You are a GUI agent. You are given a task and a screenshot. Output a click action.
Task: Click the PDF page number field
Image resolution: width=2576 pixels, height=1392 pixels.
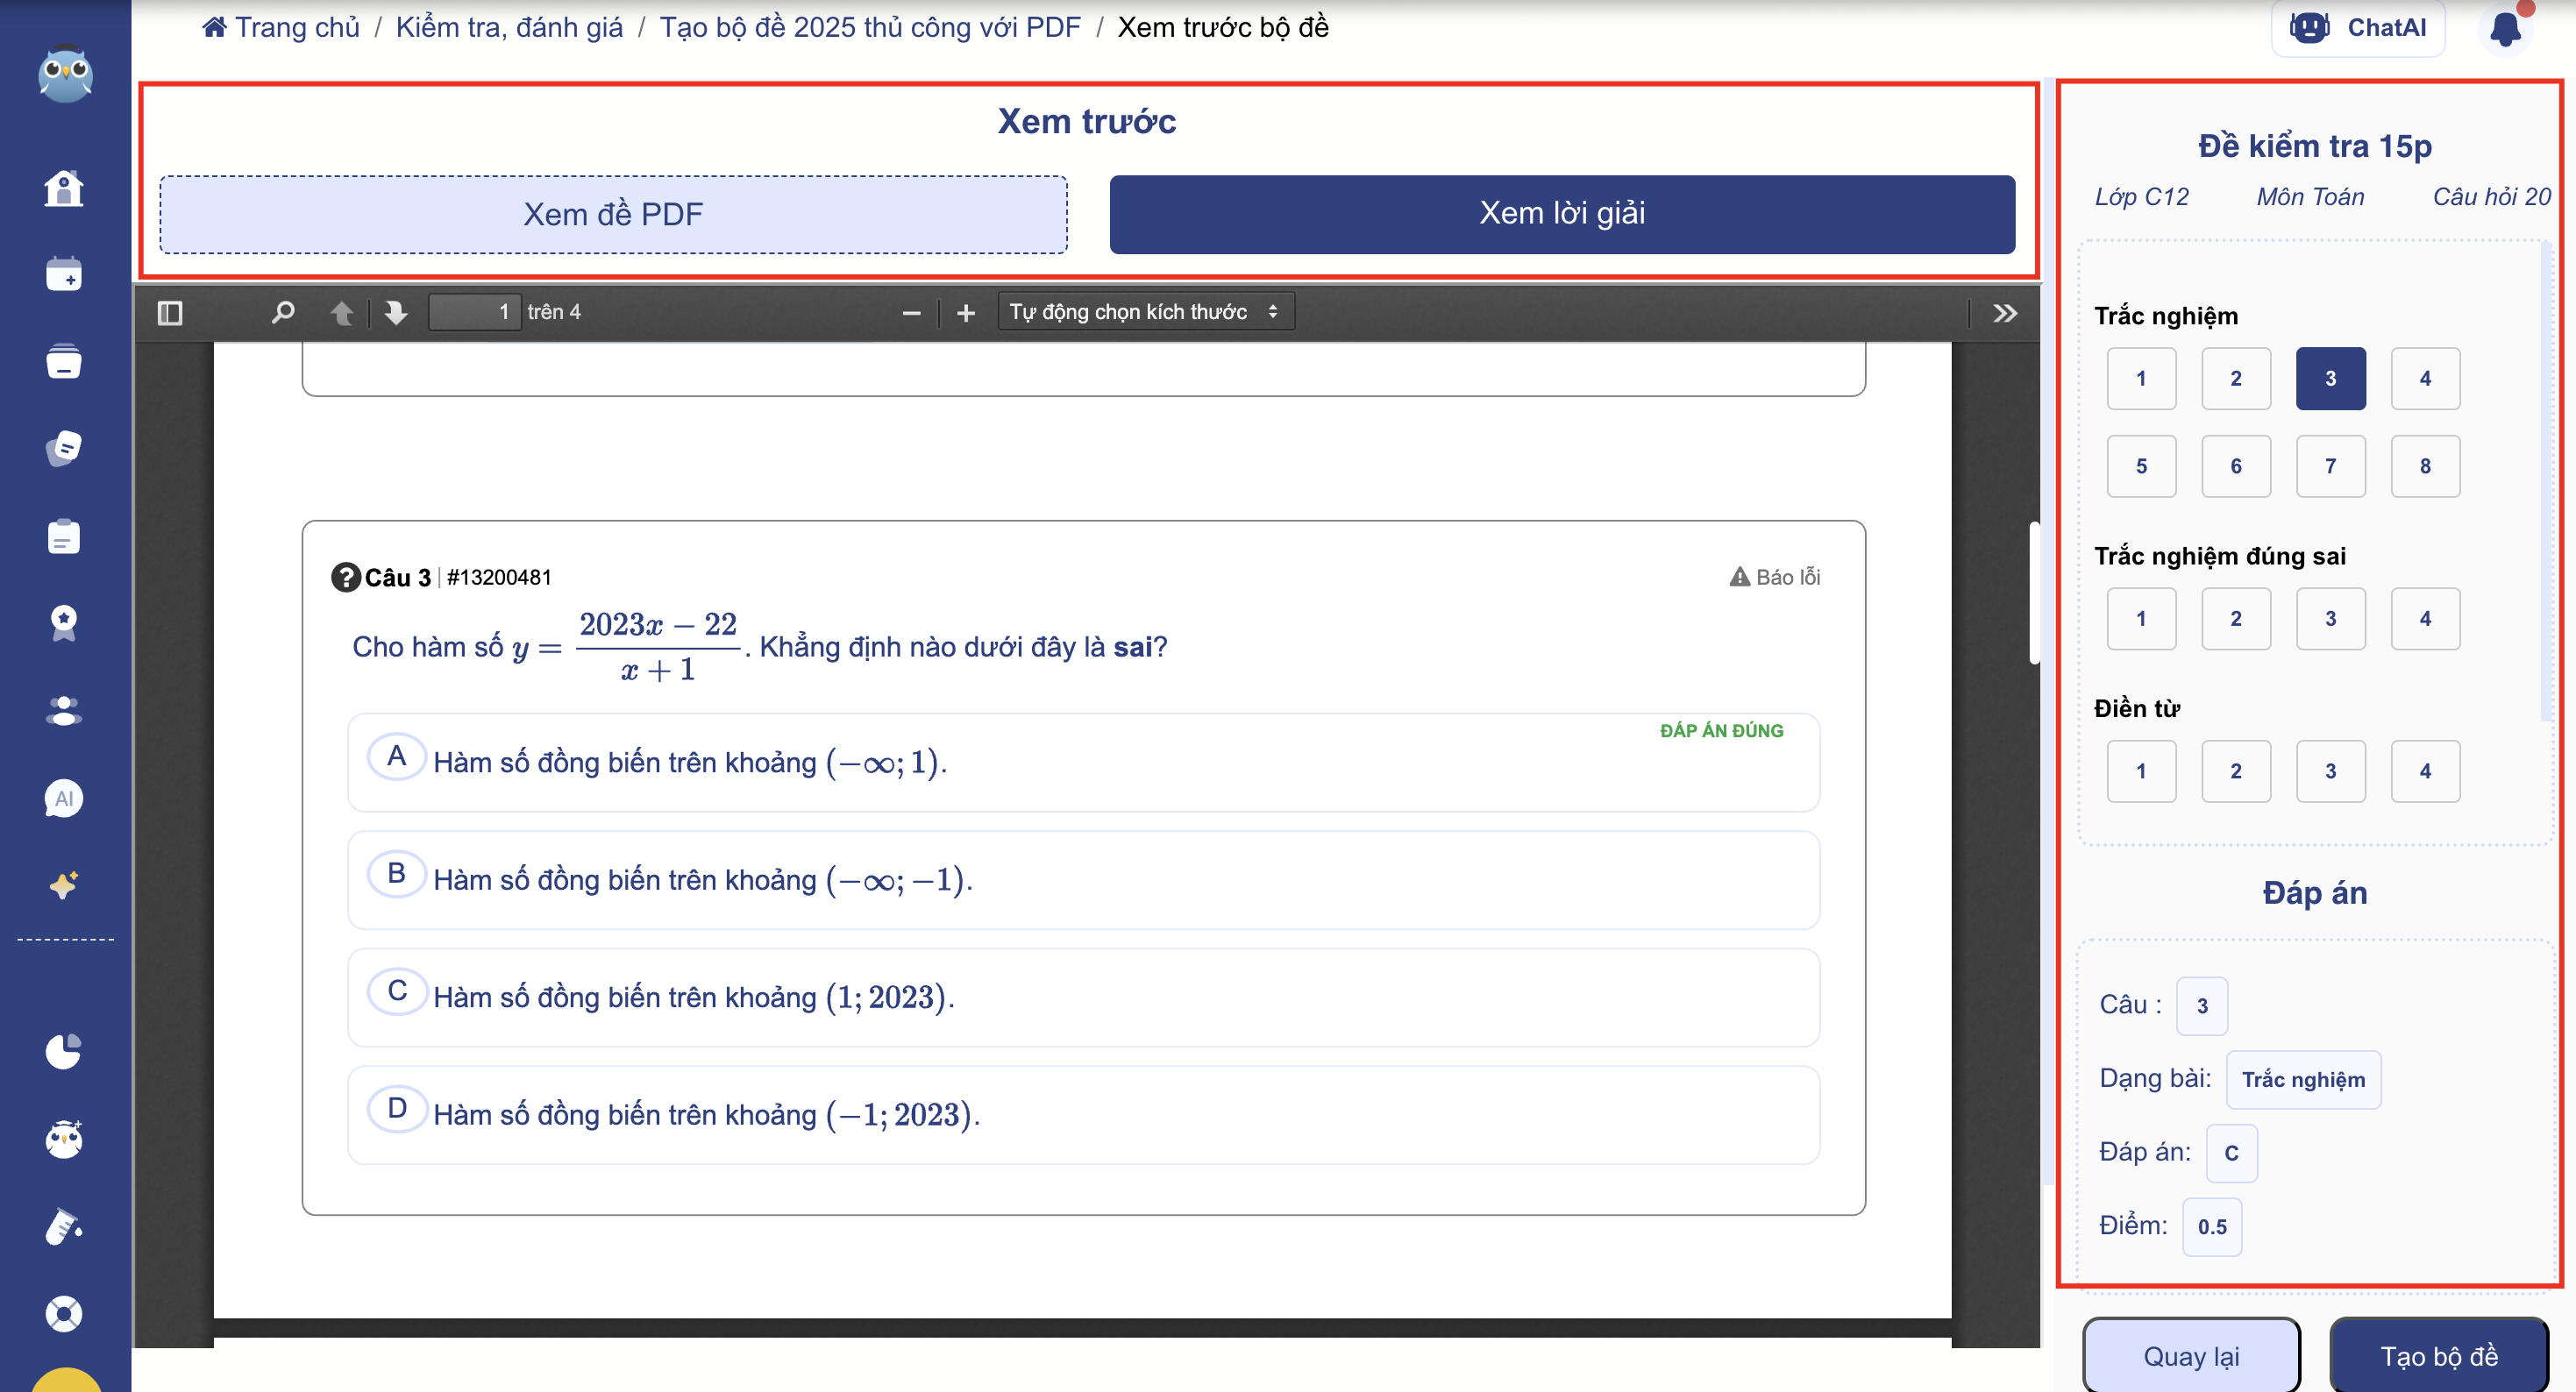[x=475, y=312]
